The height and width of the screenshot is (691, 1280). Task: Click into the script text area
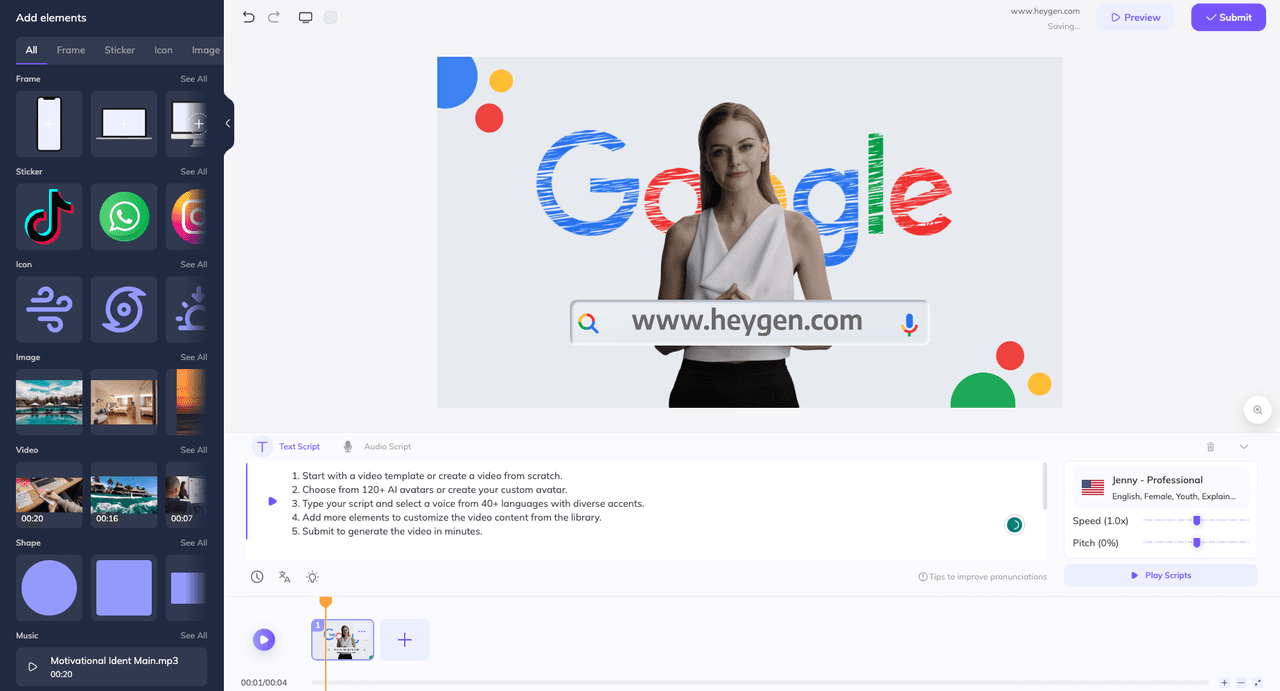(x=645, y=510)
